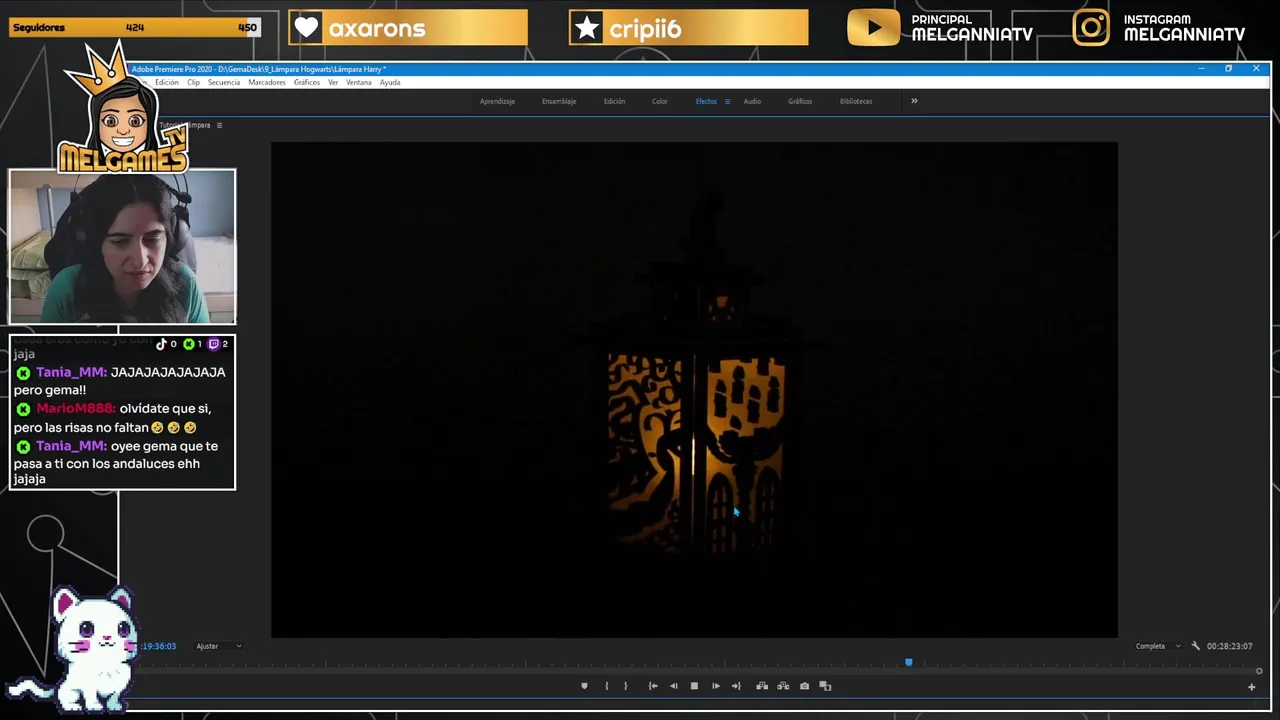Screen dimensions: 1280x720
Task: Open Efectos workspace menu icon
Action: (x=727, y=101)
